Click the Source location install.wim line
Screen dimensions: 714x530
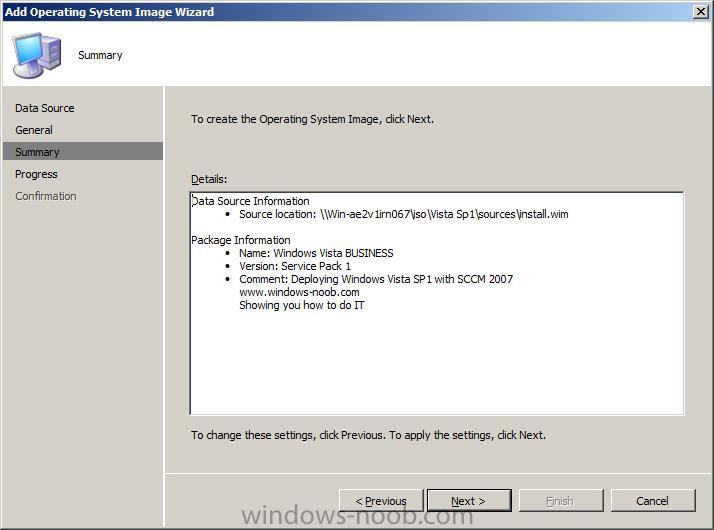pos(403,214)
